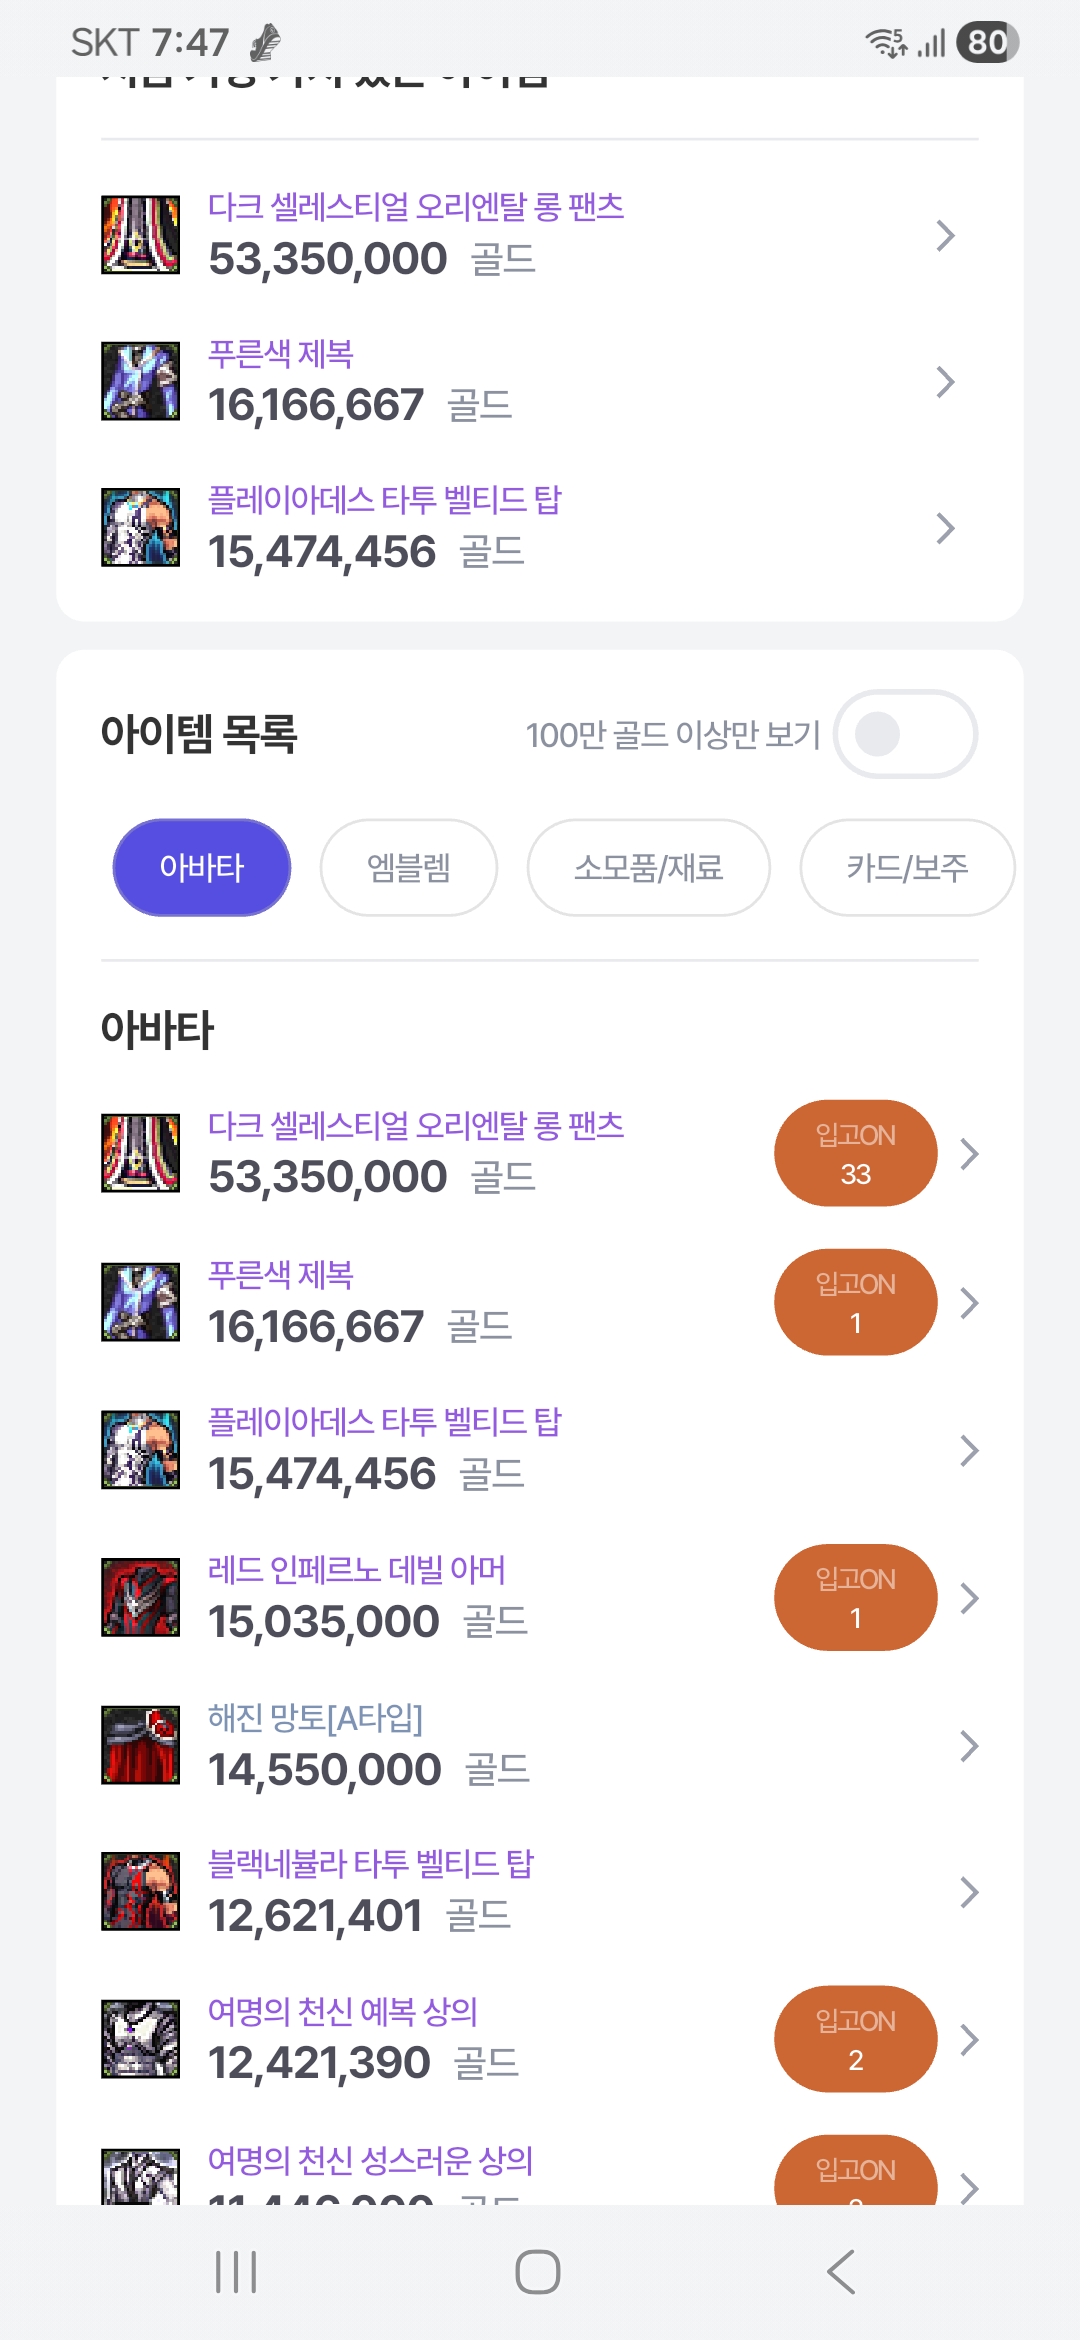Expand chevron beside 해진 망토[A타입]
Image resolution: width=1080 pixels, height=2340 pixels.
click(968, 1746)
